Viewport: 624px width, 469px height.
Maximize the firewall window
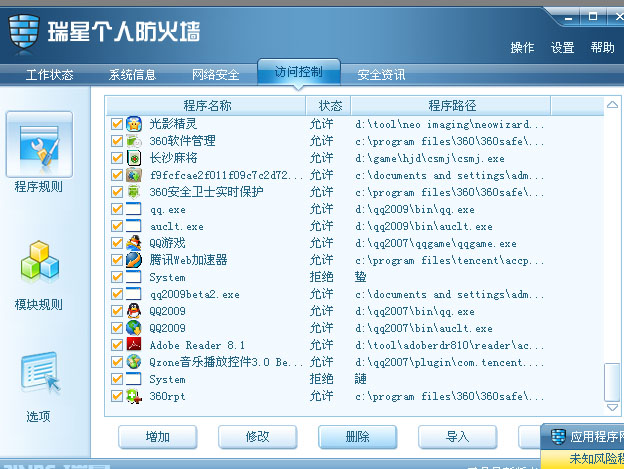coord(593,17)
